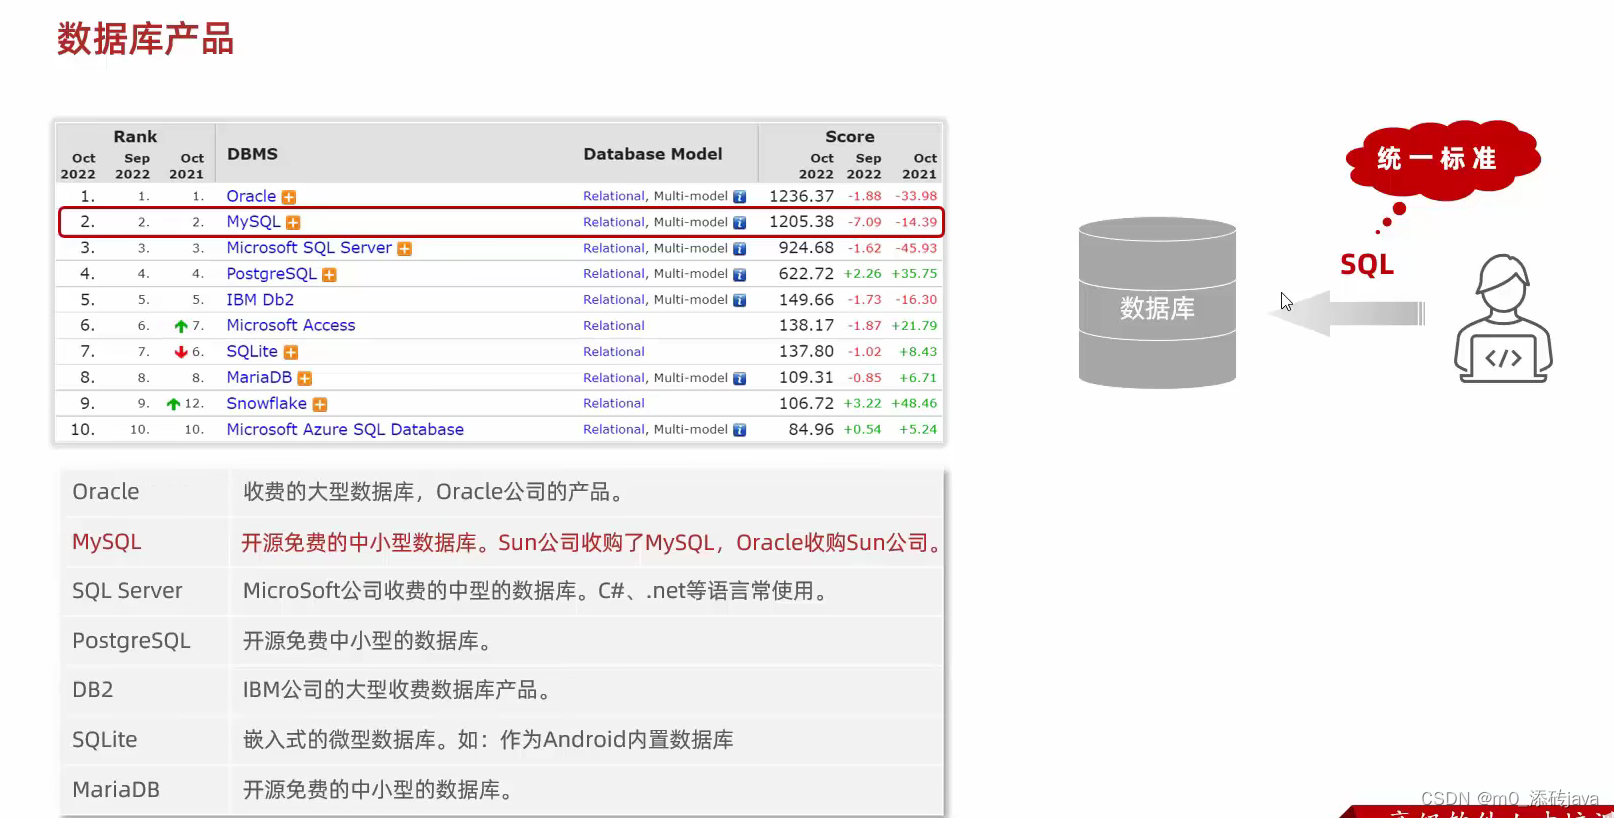Open the info icon in the IBM Db2 row
This screenshot has width=1614, height=818.
tap(740, 301)
